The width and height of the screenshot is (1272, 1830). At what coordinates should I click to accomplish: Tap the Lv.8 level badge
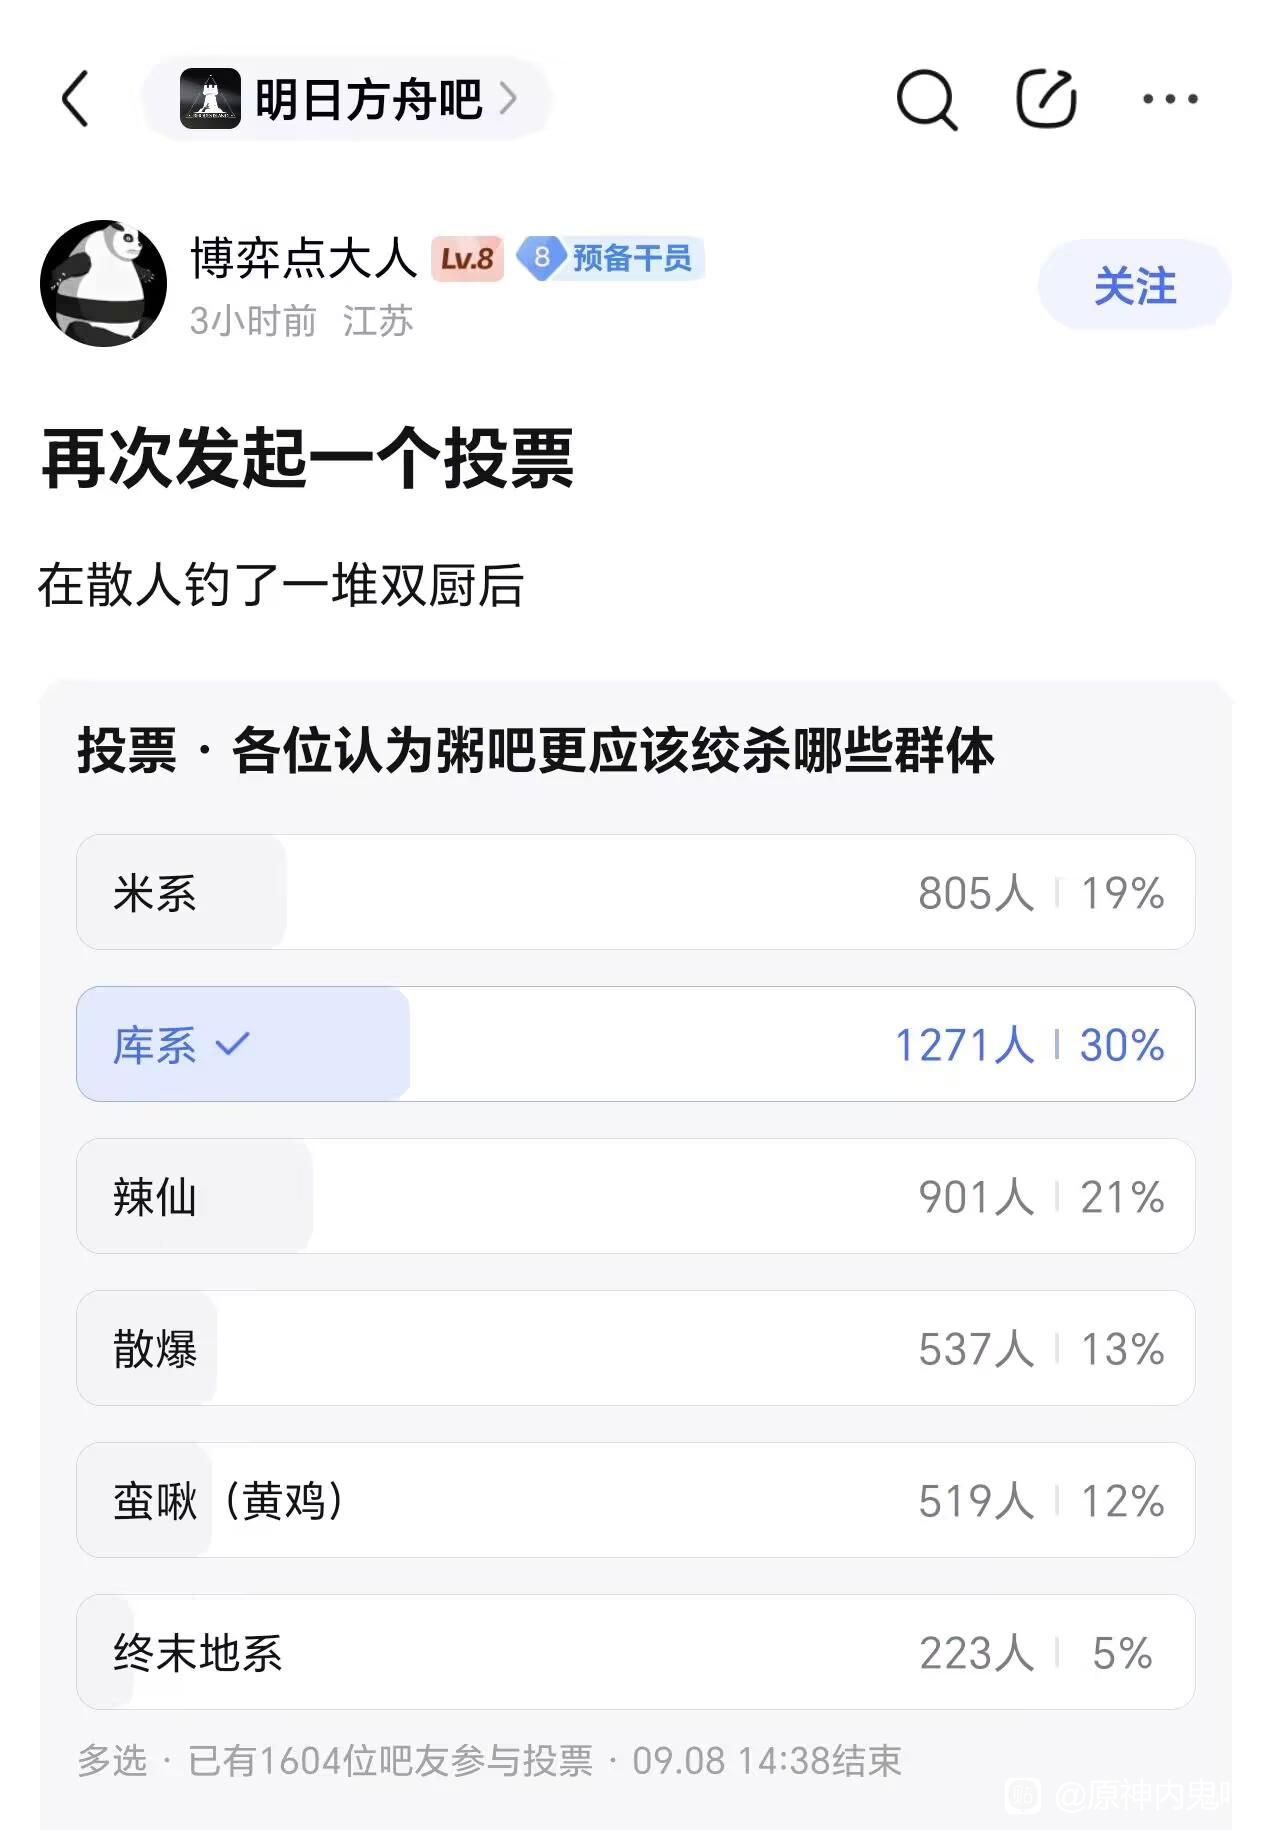pos(467,259)
